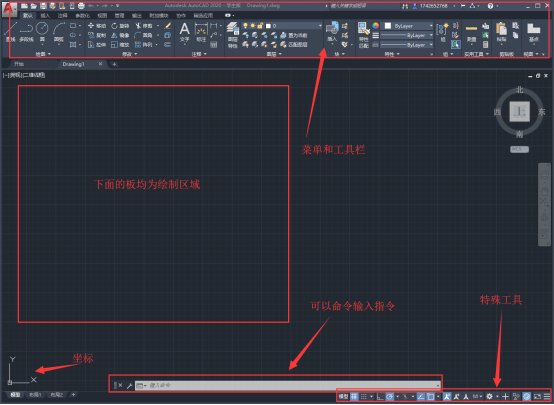Select the Line (直线) drawing tool

pyautogui.click(x=10, y=31)
